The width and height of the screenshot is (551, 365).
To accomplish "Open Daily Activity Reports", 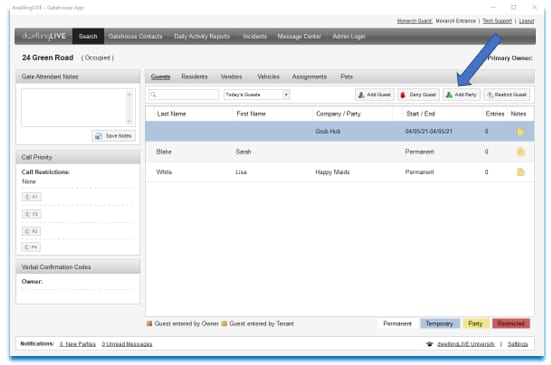I will [202, 36].
